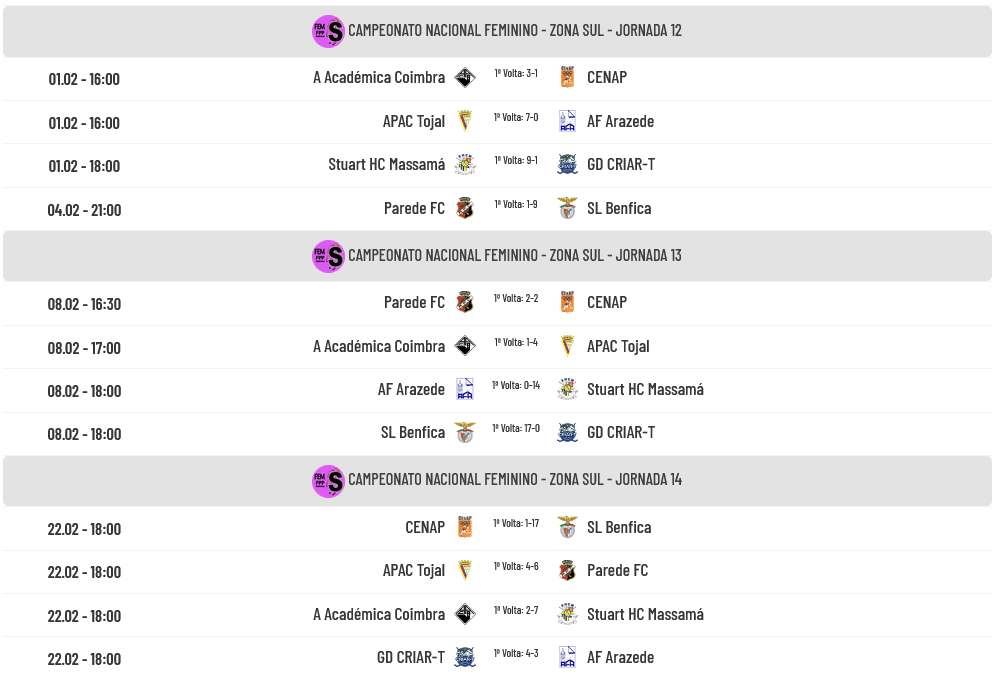Open GD CRIAR-T name in the 22.02 match
Viewport: 998px width, 682px height.
pos(410,657)
